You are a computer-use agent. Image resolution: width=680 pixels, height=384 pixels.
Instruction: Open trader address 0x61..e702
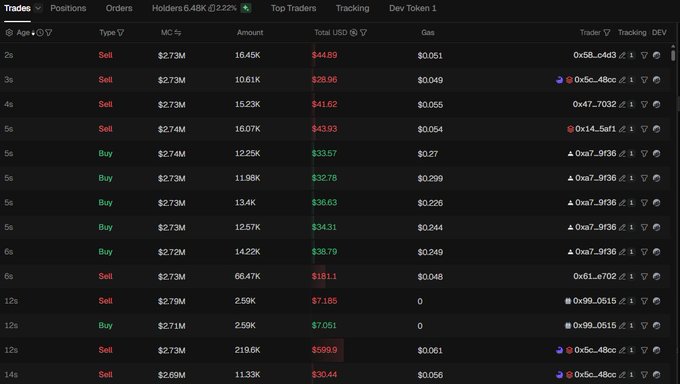tap(595, 276)
